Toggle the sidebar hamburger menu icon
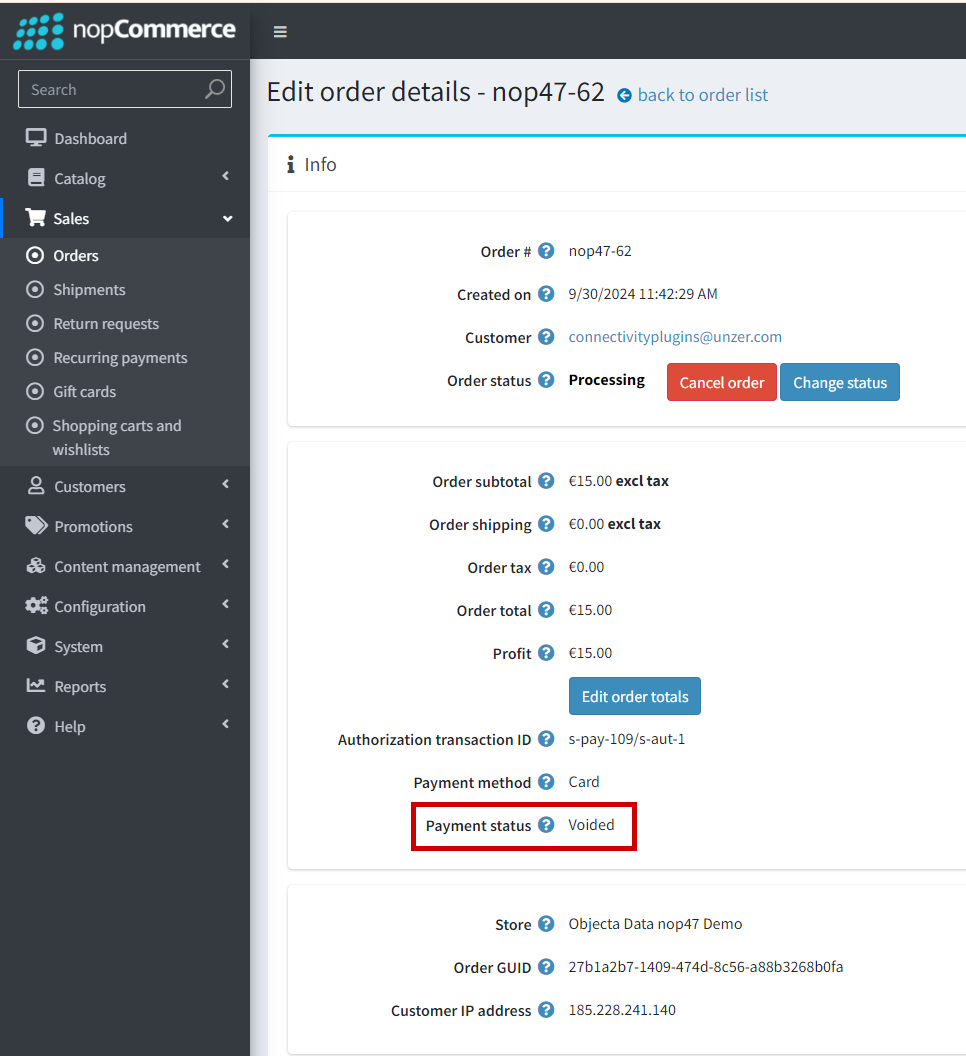Screen dimensions: 966x1056 pyautogui.click(x=280, y=32)
